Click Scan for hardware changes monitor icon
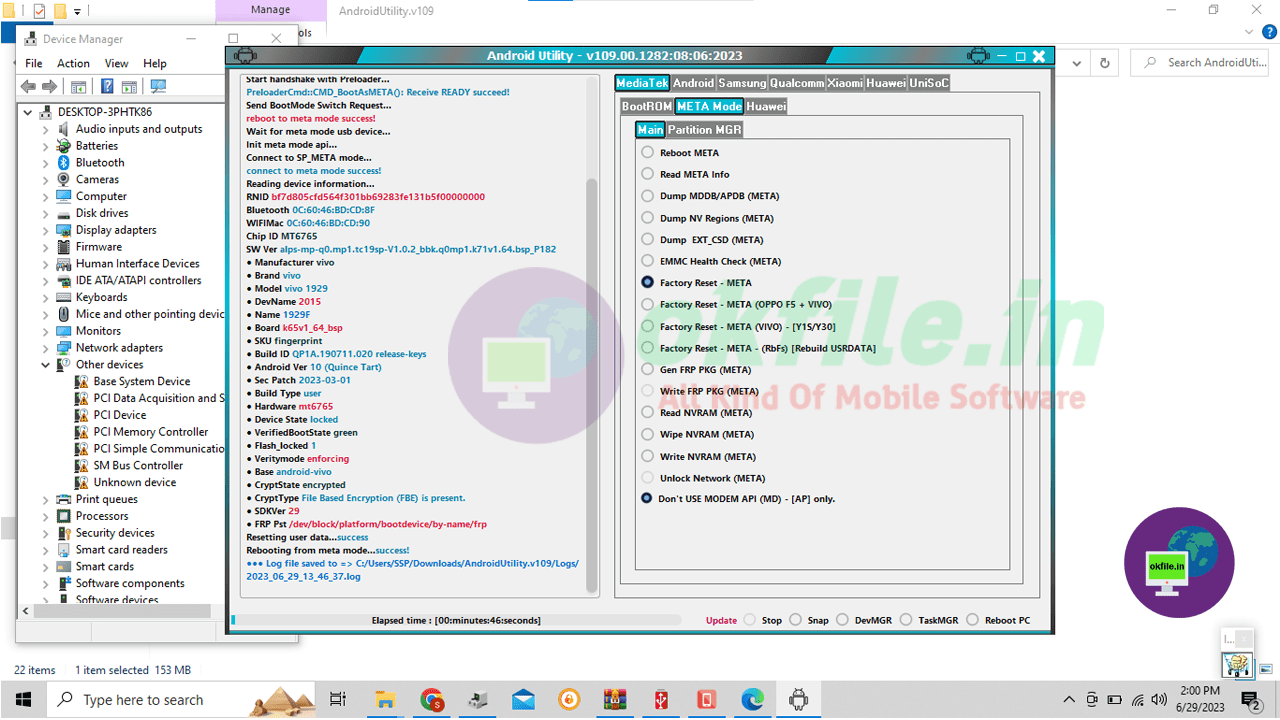 pyautogui.click(x=158, y=87)
